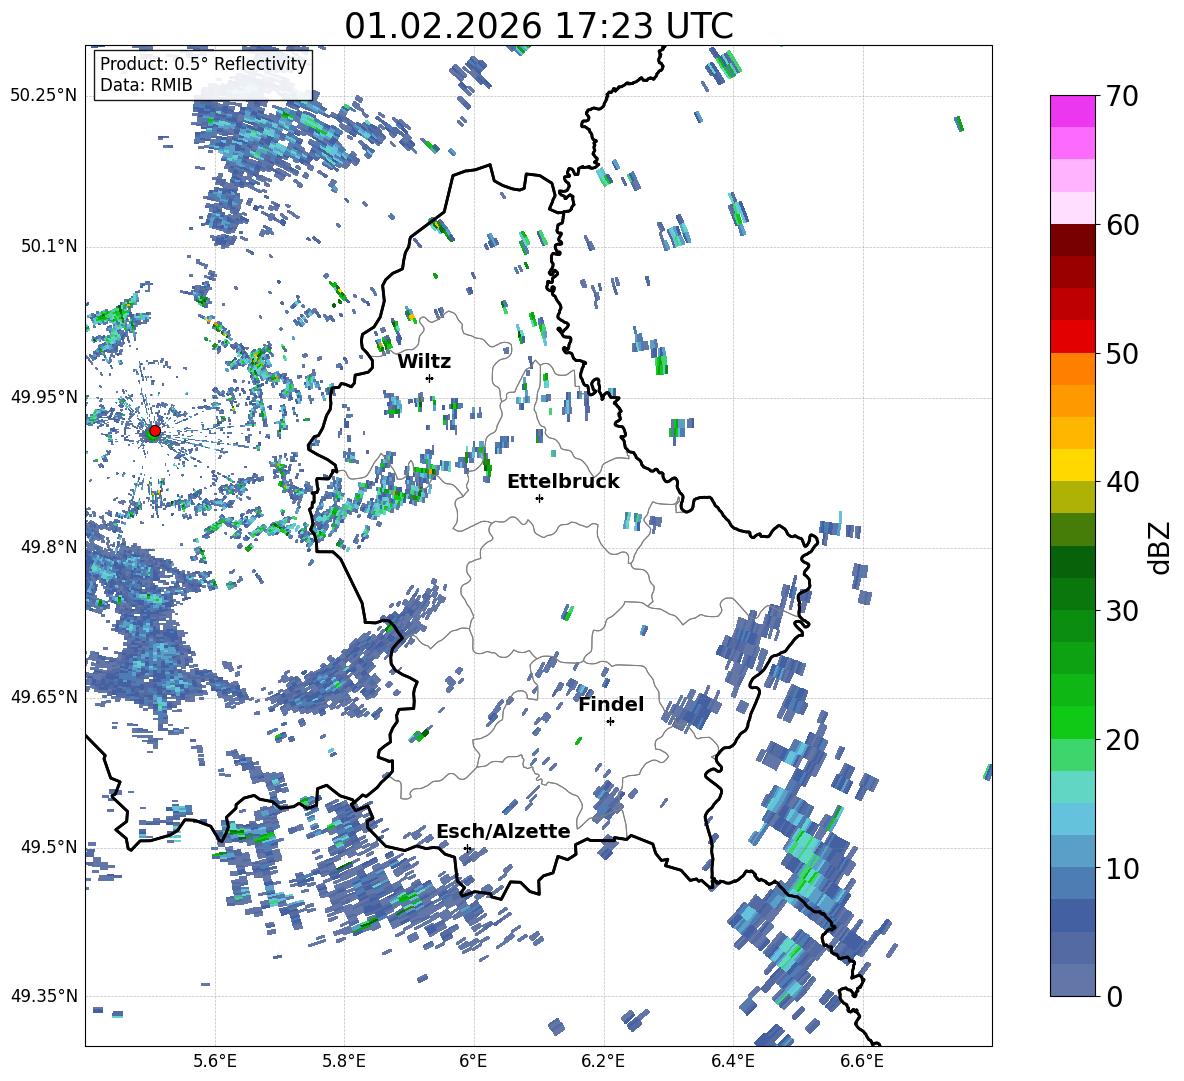This screenshot has height=1081, width=1184.
Task: Pick the dark maroon swatch just below 60
Action: click(1072, 240)
